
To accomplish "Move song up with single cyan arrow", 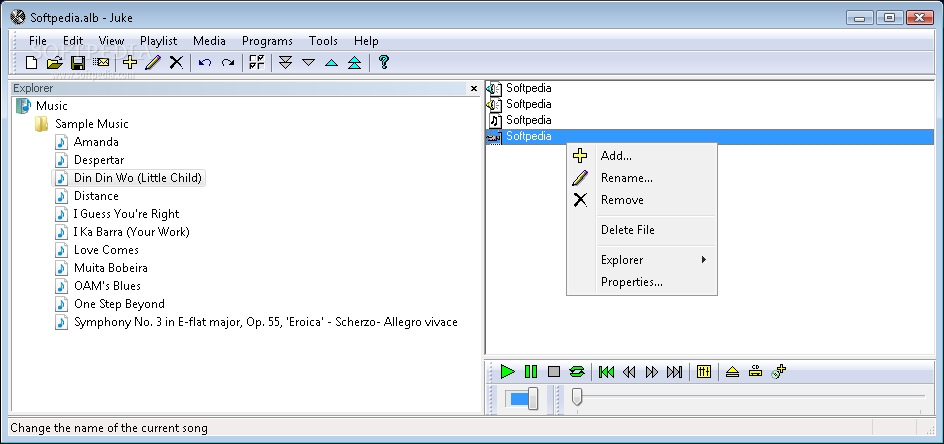I will click(x=331, y=62).
